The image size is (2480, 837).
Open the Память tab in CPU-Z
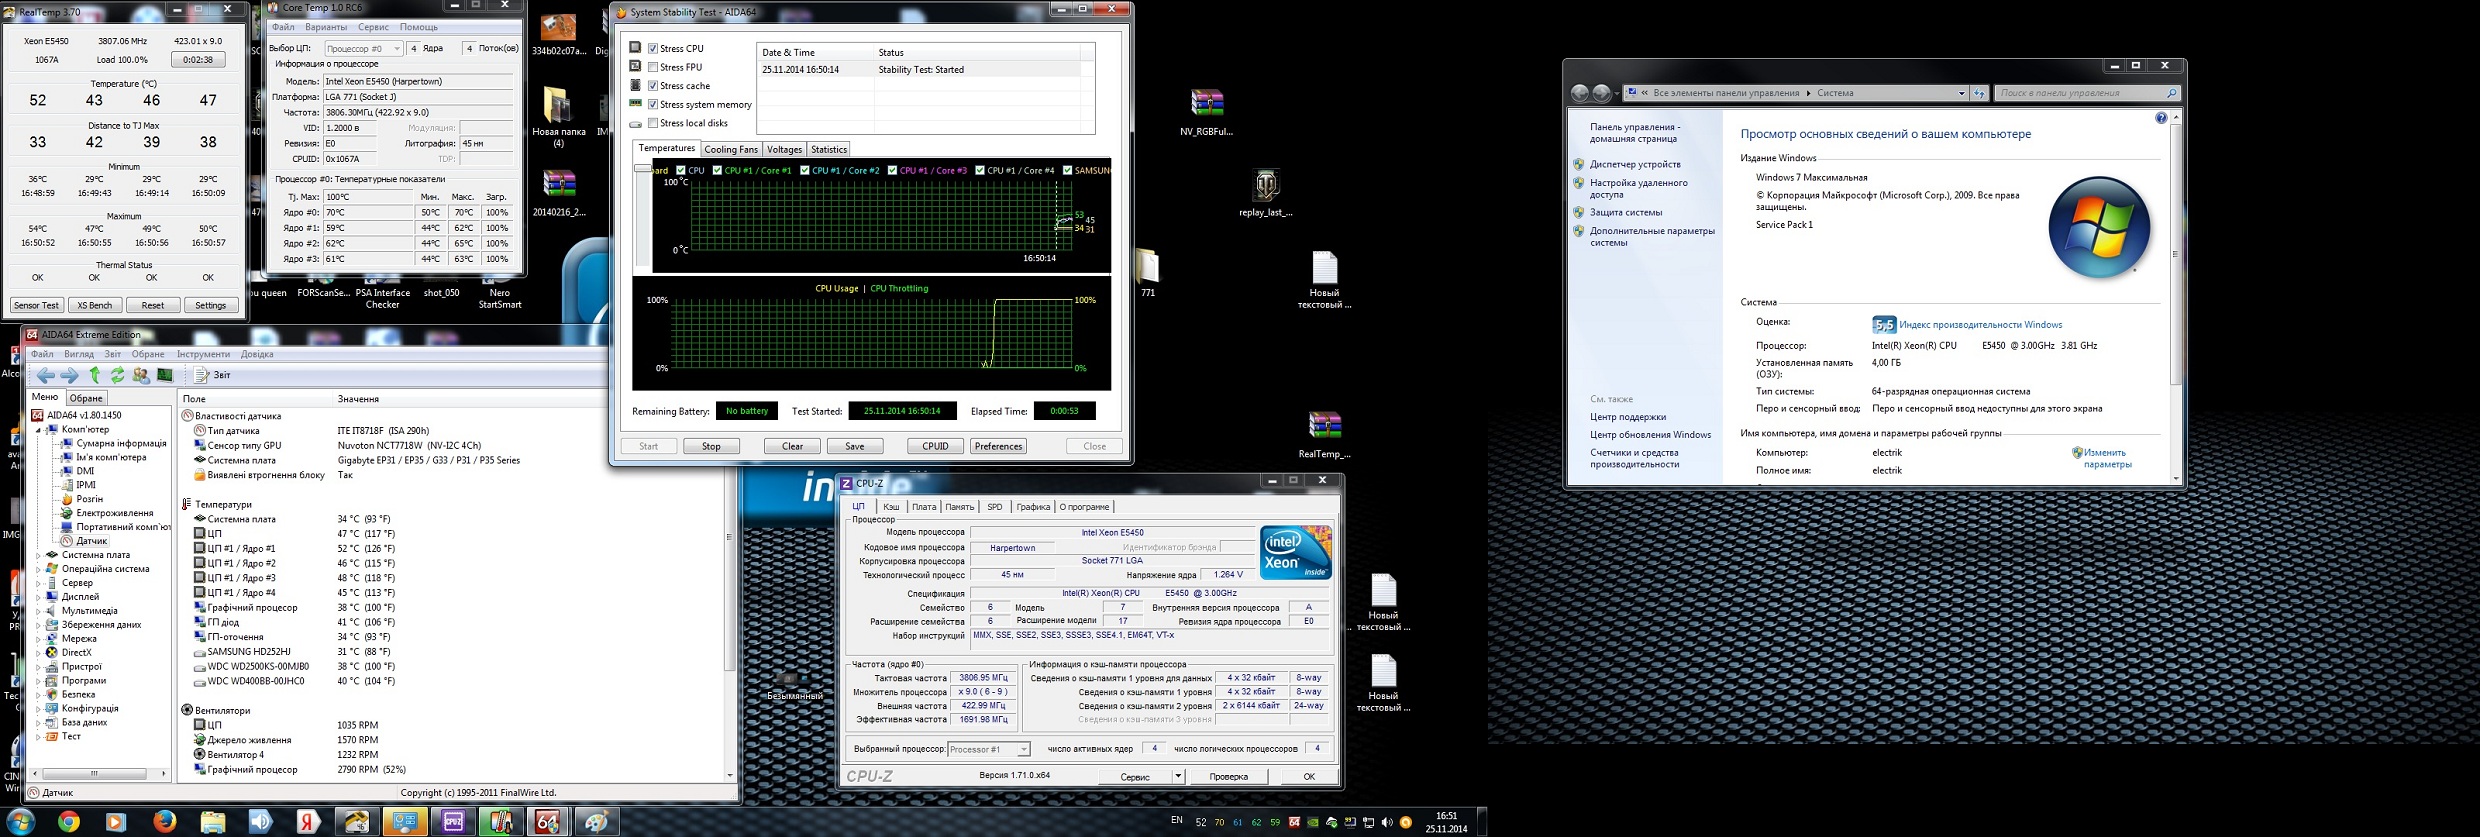(959, 507)
